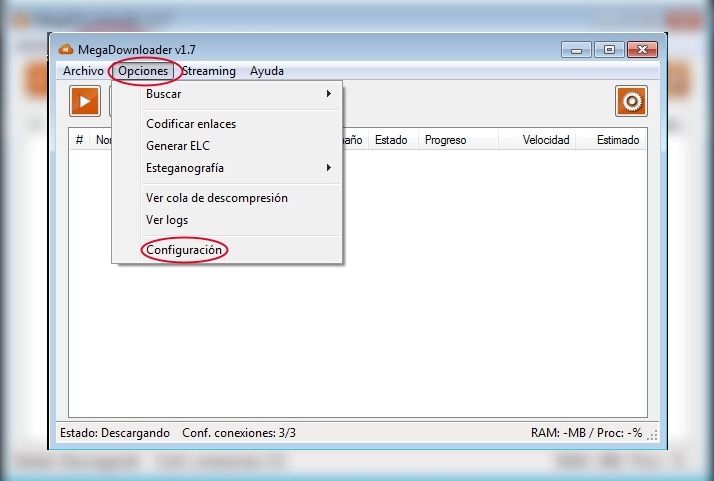Image resolution: width=714 pixels, height=481 pixels.
Task: Open the Streaming menu
Action: coord(209,71)
